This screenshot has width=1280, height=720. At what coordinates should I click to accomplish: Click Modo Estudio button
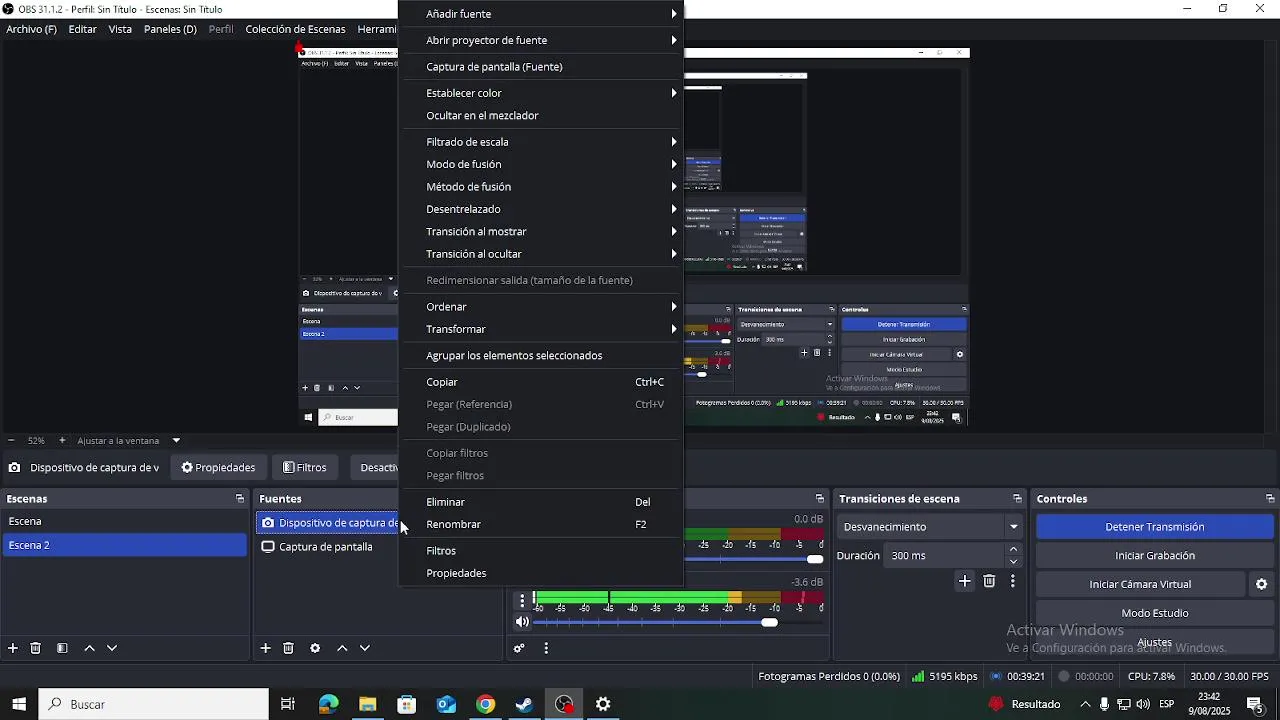coord(1154,613)
